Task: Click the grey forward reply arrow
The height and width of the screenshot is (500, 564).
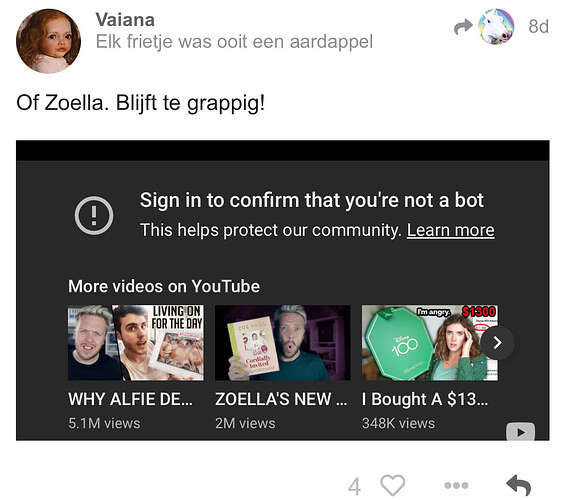Action: point(463,27)
